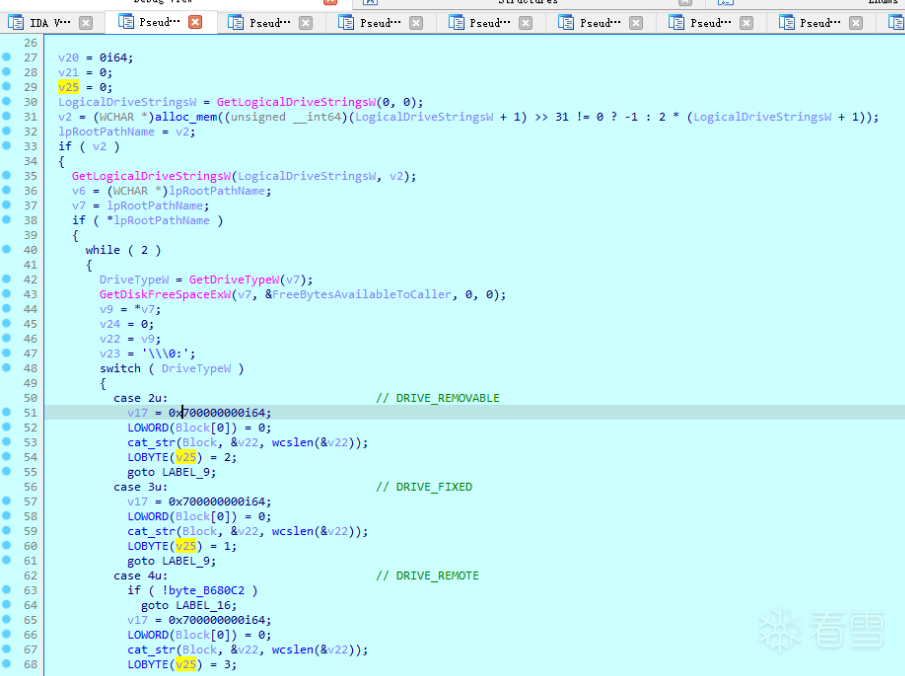Click LOWORD macro on line 52
The image size is (905, 676).
pos(148,428)
